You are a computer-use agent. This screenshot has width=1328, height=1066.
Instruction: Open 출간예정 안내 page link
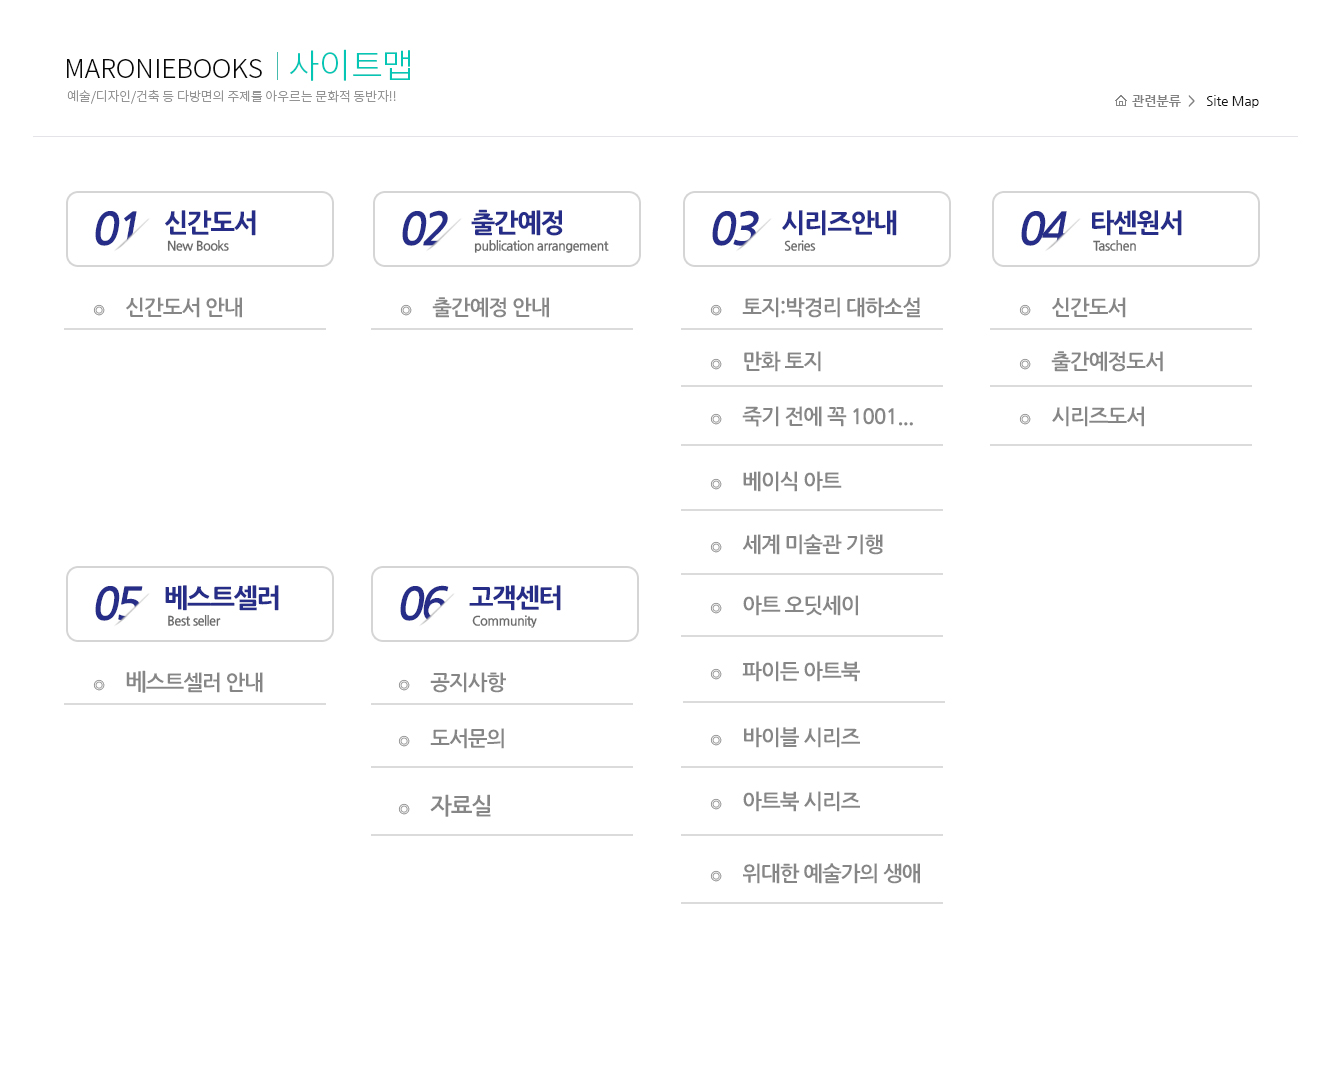[491, 308]
